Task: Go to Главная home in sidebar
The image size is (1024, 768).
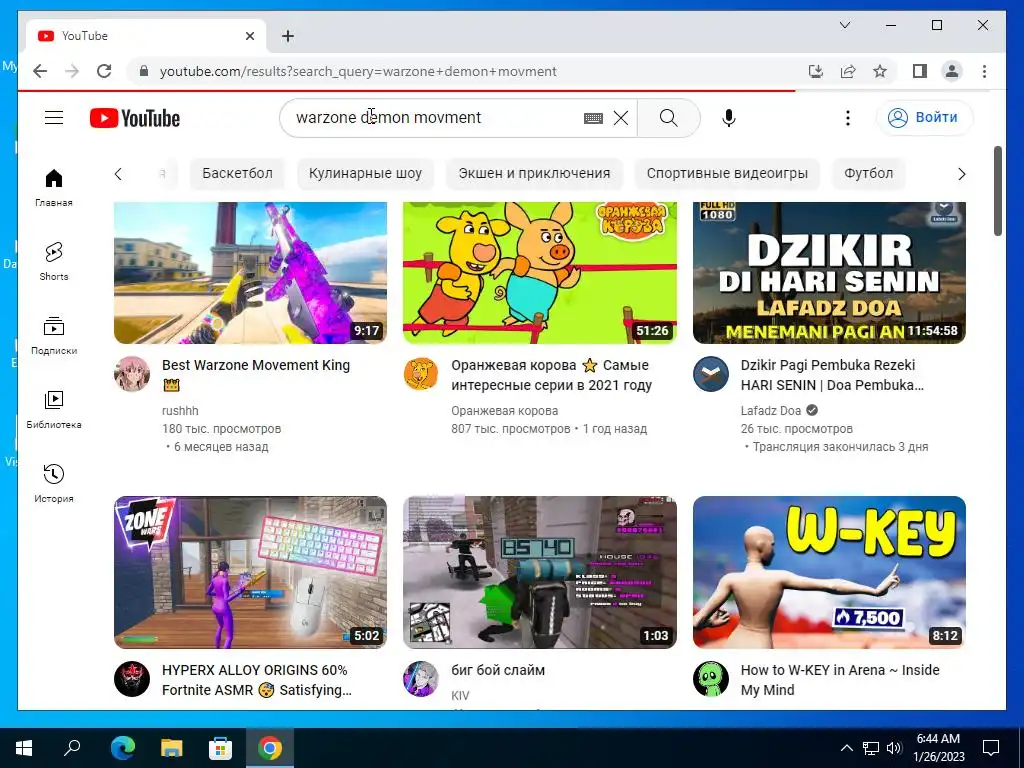Action: point(54,188)
